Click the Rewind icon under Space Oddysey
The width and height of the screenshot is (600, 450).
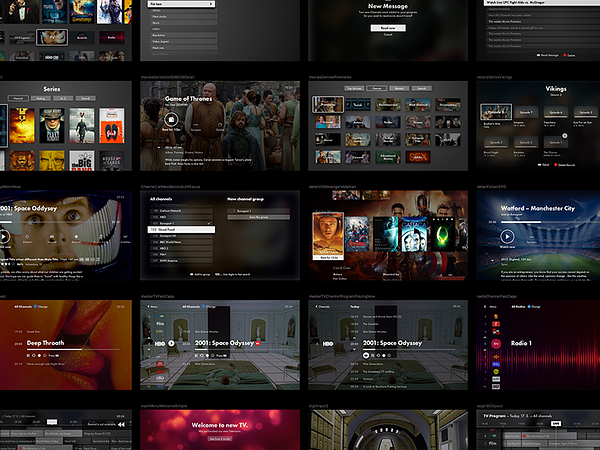(x=52, y=237)
